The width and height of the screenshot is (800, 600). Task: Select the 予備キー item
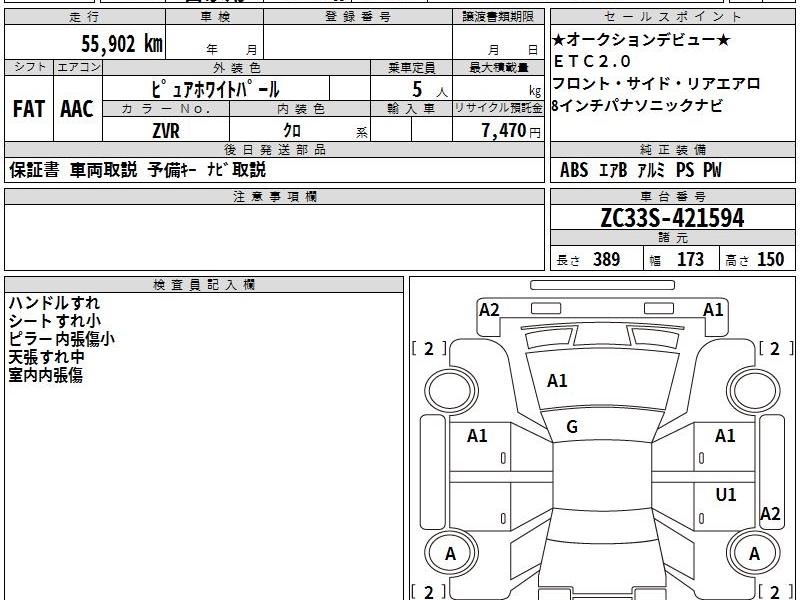(x=172, y=170)
